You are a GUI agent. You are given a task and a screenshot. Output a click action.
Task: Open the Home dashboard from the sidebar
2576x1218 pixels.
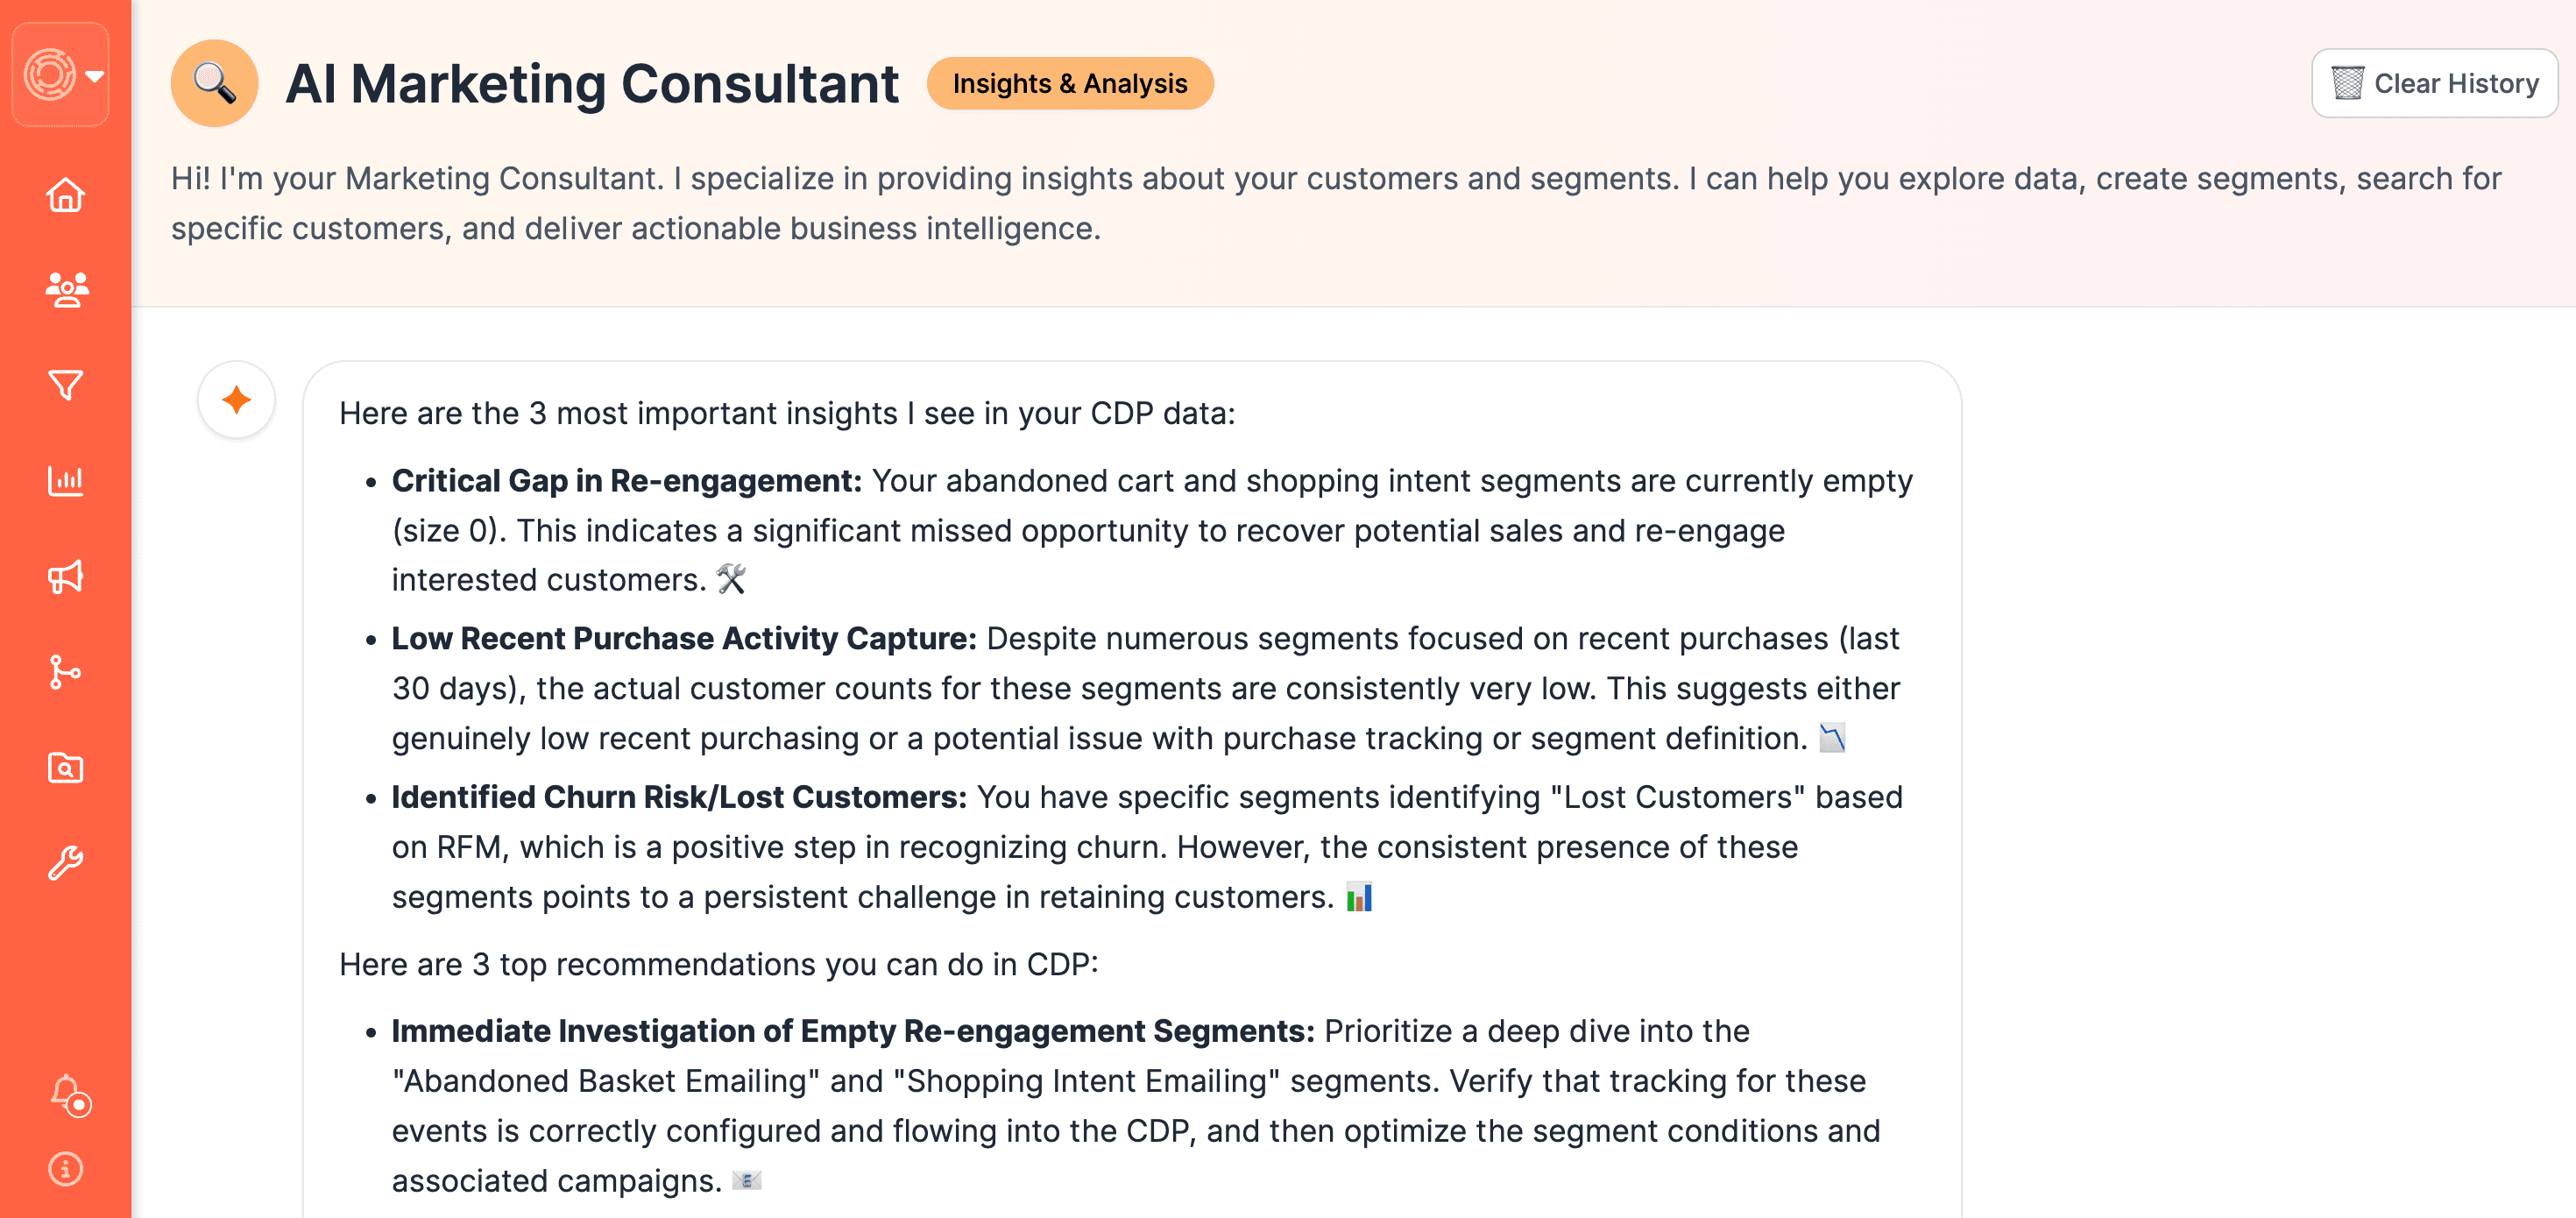(64, 195)
